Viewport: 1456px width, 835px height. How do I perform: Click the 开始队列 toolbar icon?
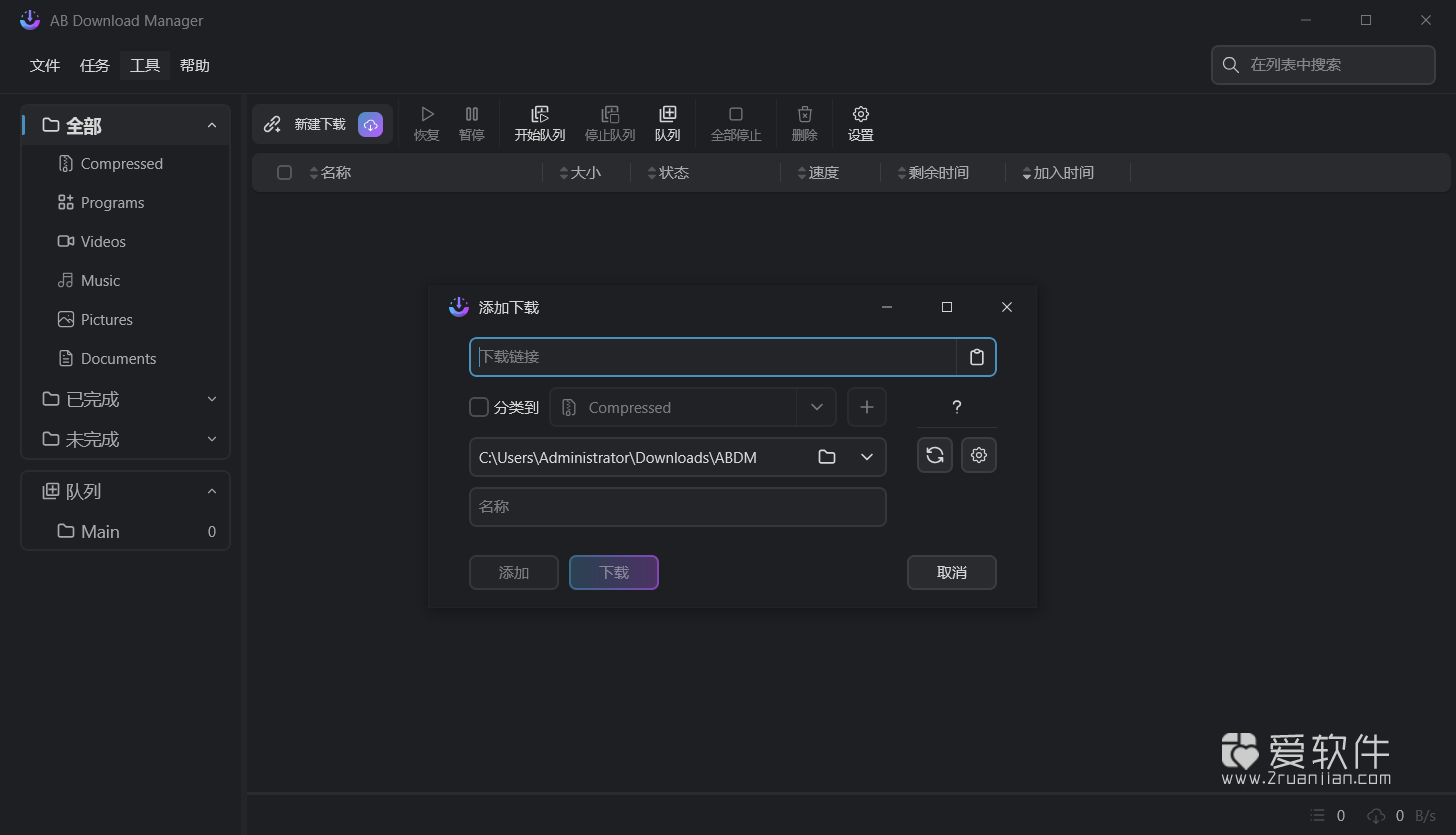(x=540, y=114)
